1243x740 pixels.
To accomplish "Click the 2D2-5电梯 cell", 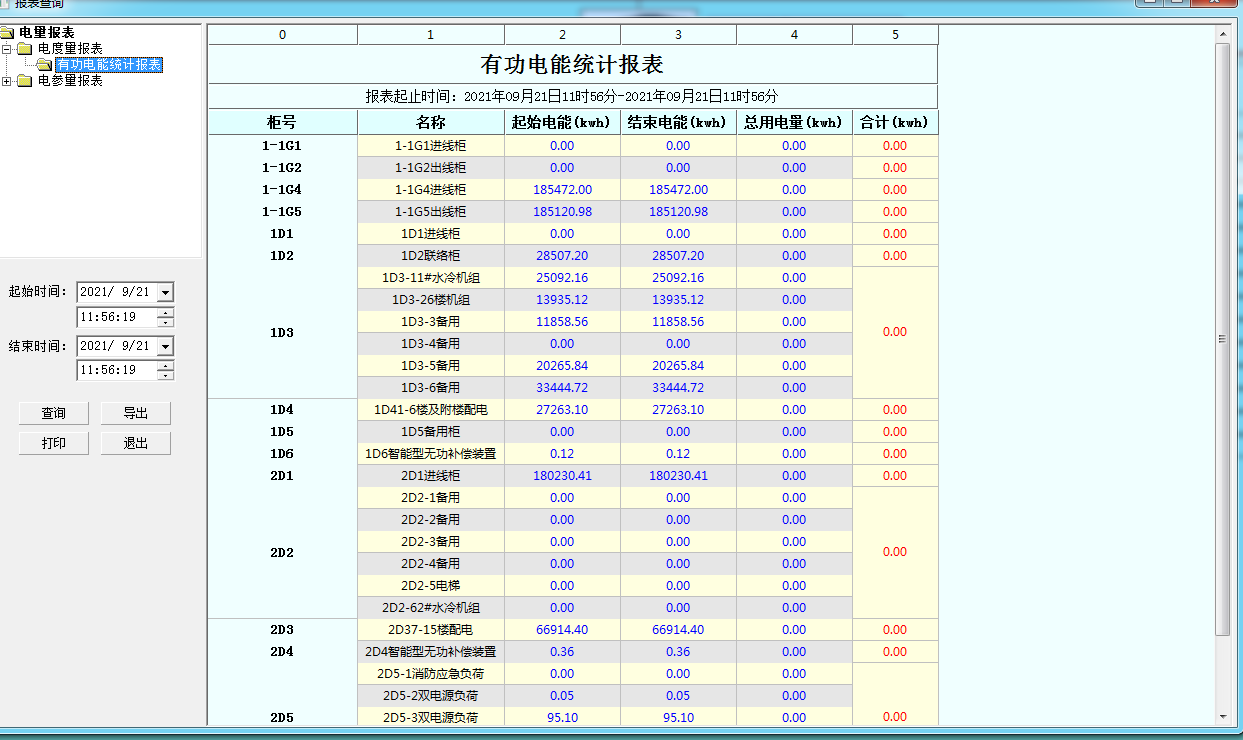I will pos(431,586).
